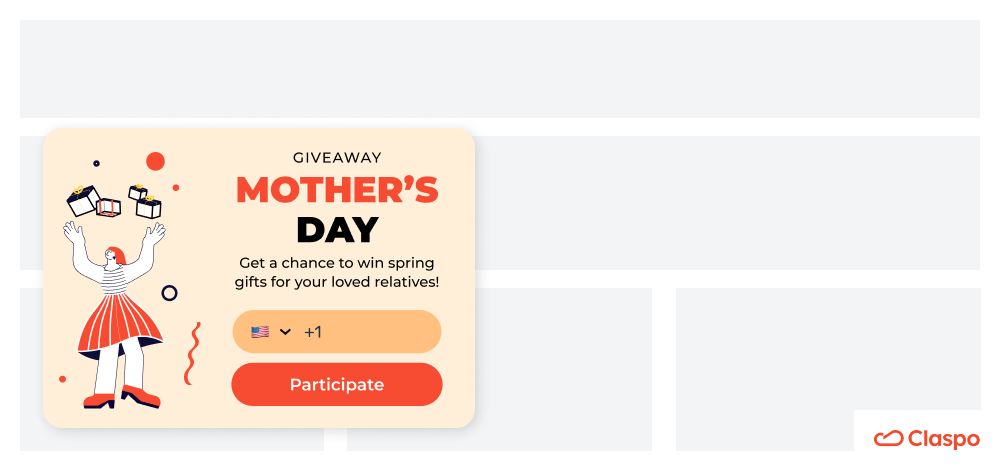Click the +1 dial code text
This screenshot has height=470, width=1000.
tap(313, 332)
